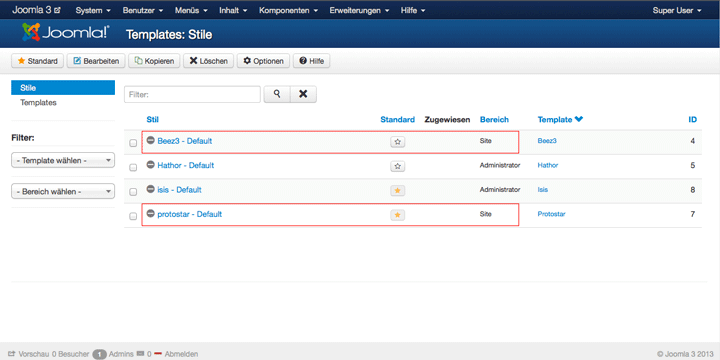Click the Standard toolbar button
This screenshot has width=720, height=360.
[x=38, y=61]
